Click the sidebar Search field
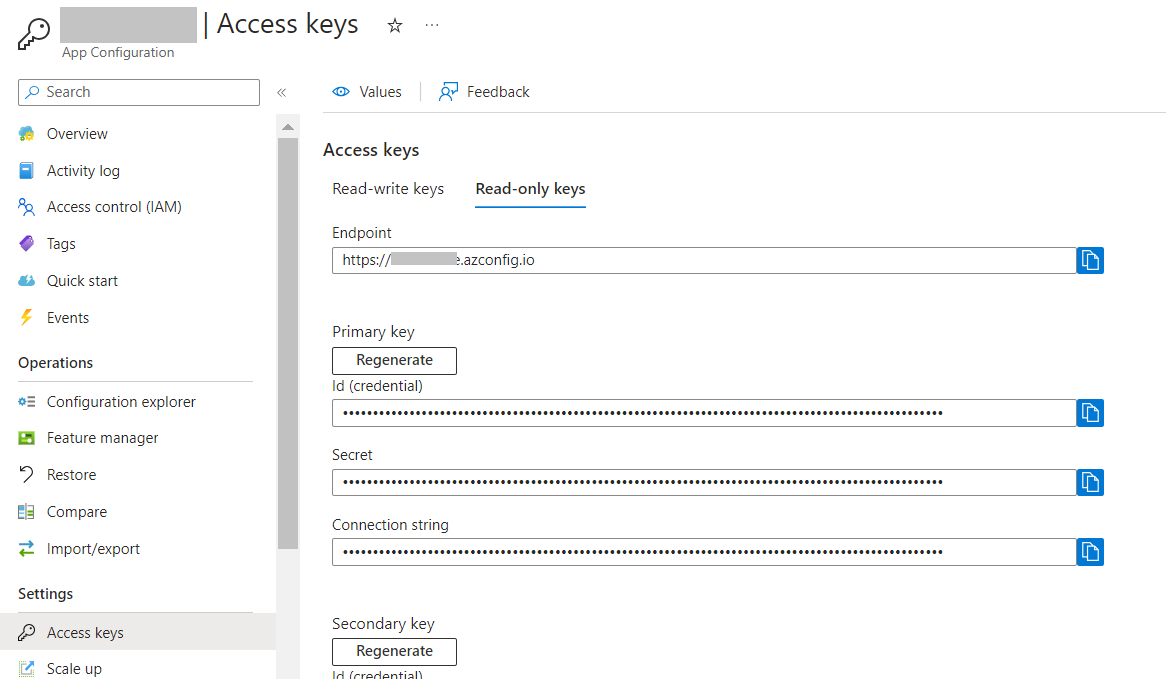Screen dimensions: 1166x679 click(x=139, y=92)
